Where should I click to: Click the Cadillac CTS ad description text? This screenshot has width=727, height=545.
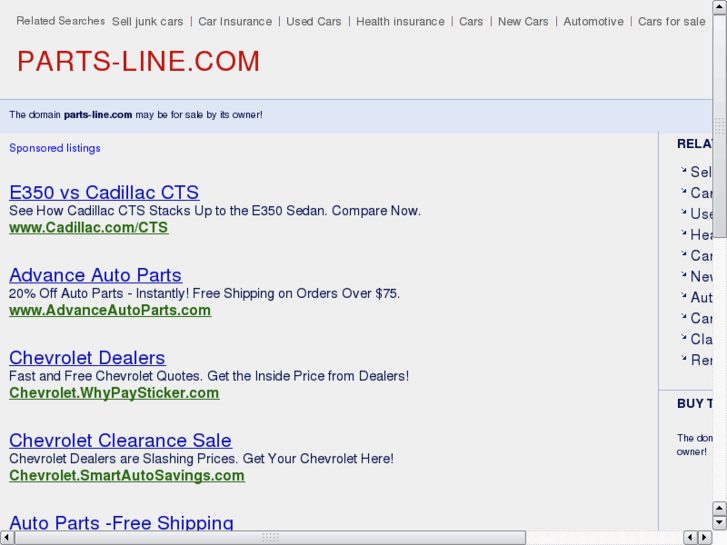click(x=215, y=211)
